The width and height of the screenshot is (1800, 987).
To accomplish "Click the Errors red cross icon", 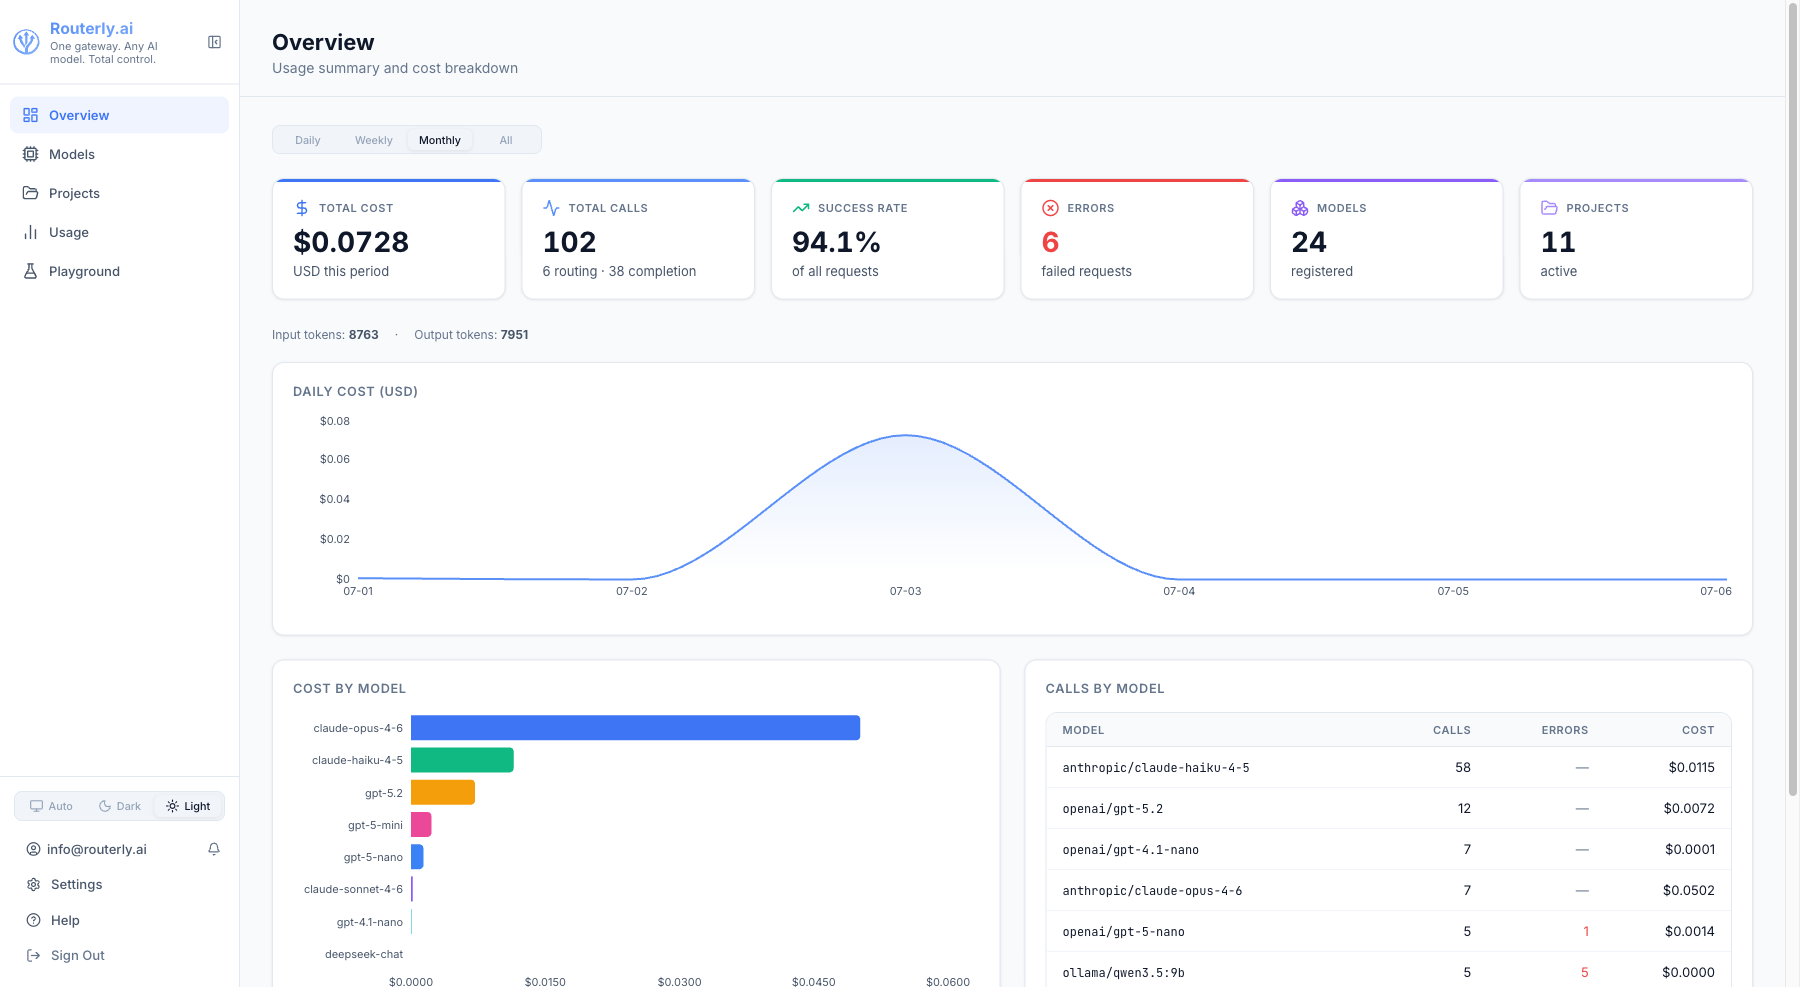I will click(x=1050, y=208).
